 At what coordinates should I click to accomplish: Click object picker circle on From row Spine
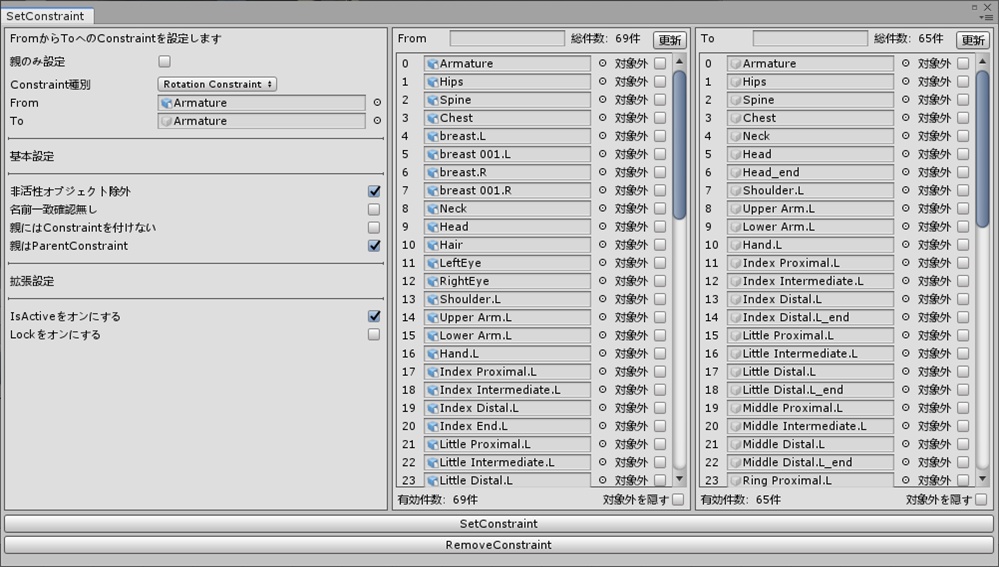pos(603,99)
